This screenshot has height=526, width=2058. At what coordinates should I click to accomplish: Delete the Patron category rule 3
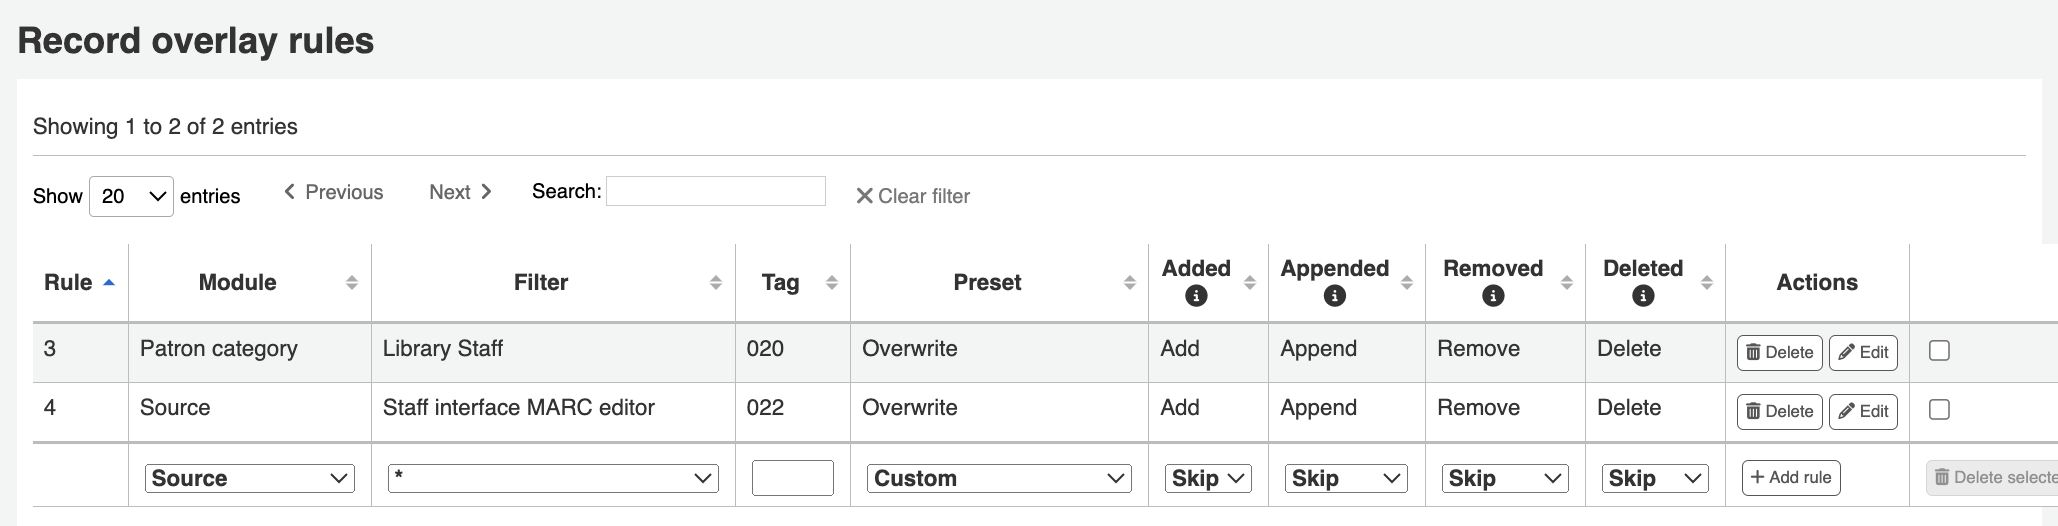[1779, 352]
